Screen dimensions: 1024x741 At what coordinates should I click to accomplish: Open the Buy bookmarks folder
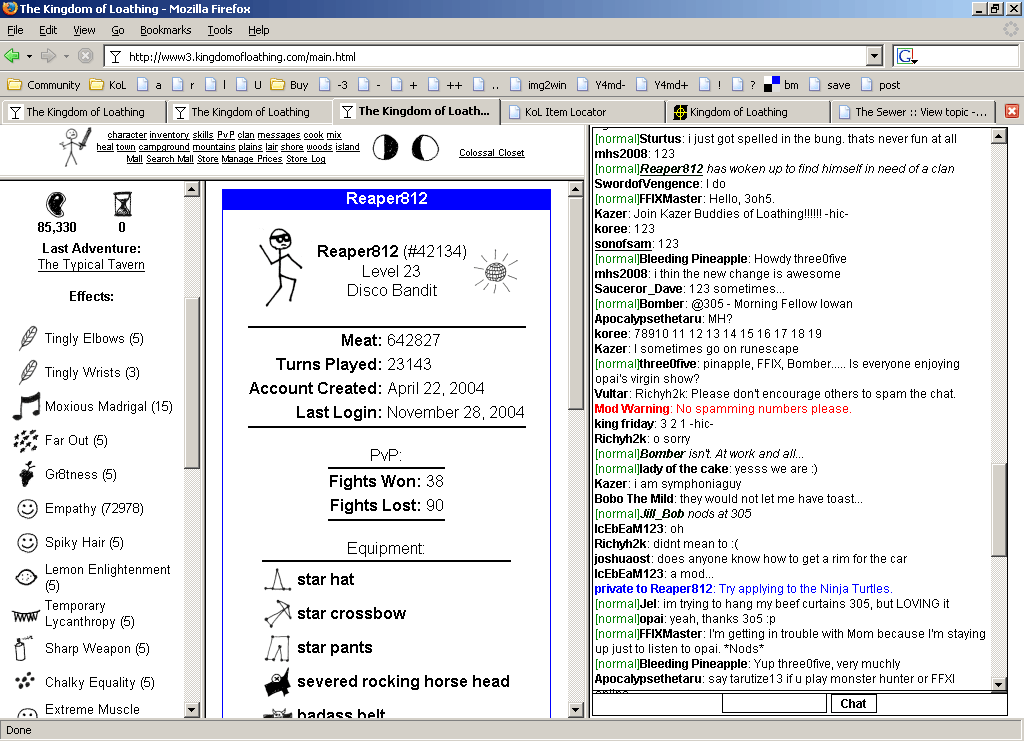[289, 85]
